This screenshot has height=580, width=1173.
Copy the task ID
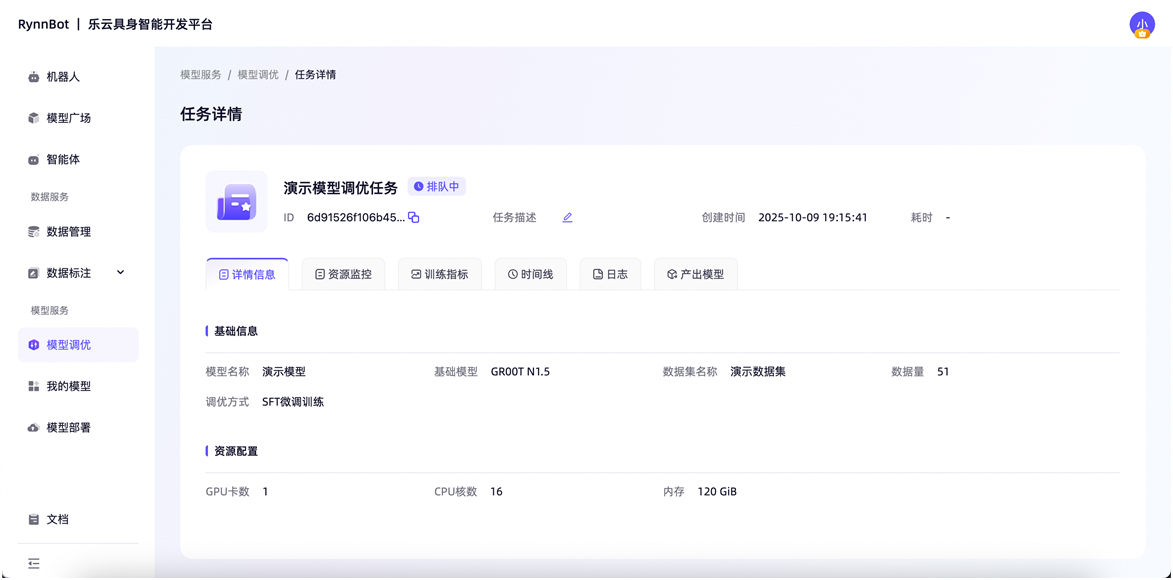[x=413, y=218]
